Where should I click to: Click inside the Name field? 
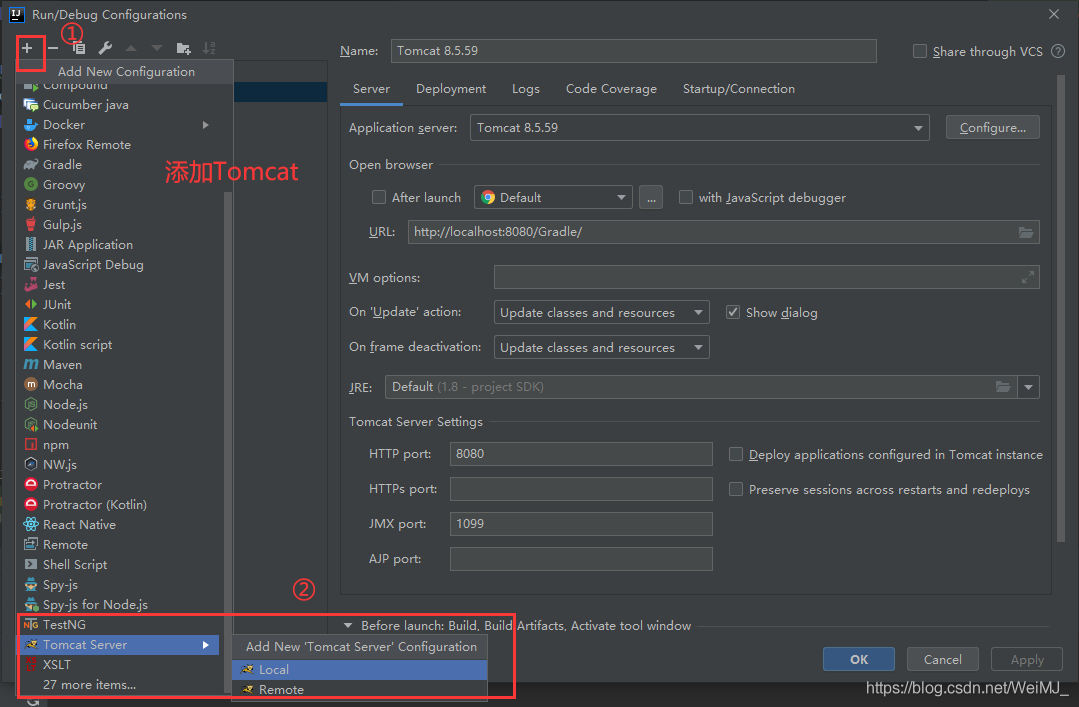coord(633,51)
